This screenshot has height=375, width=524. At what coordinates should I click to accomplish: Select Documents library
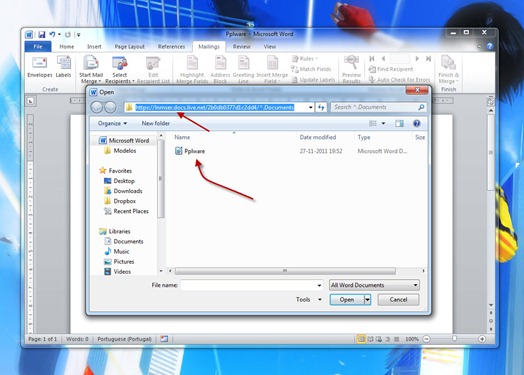(124, 241)
